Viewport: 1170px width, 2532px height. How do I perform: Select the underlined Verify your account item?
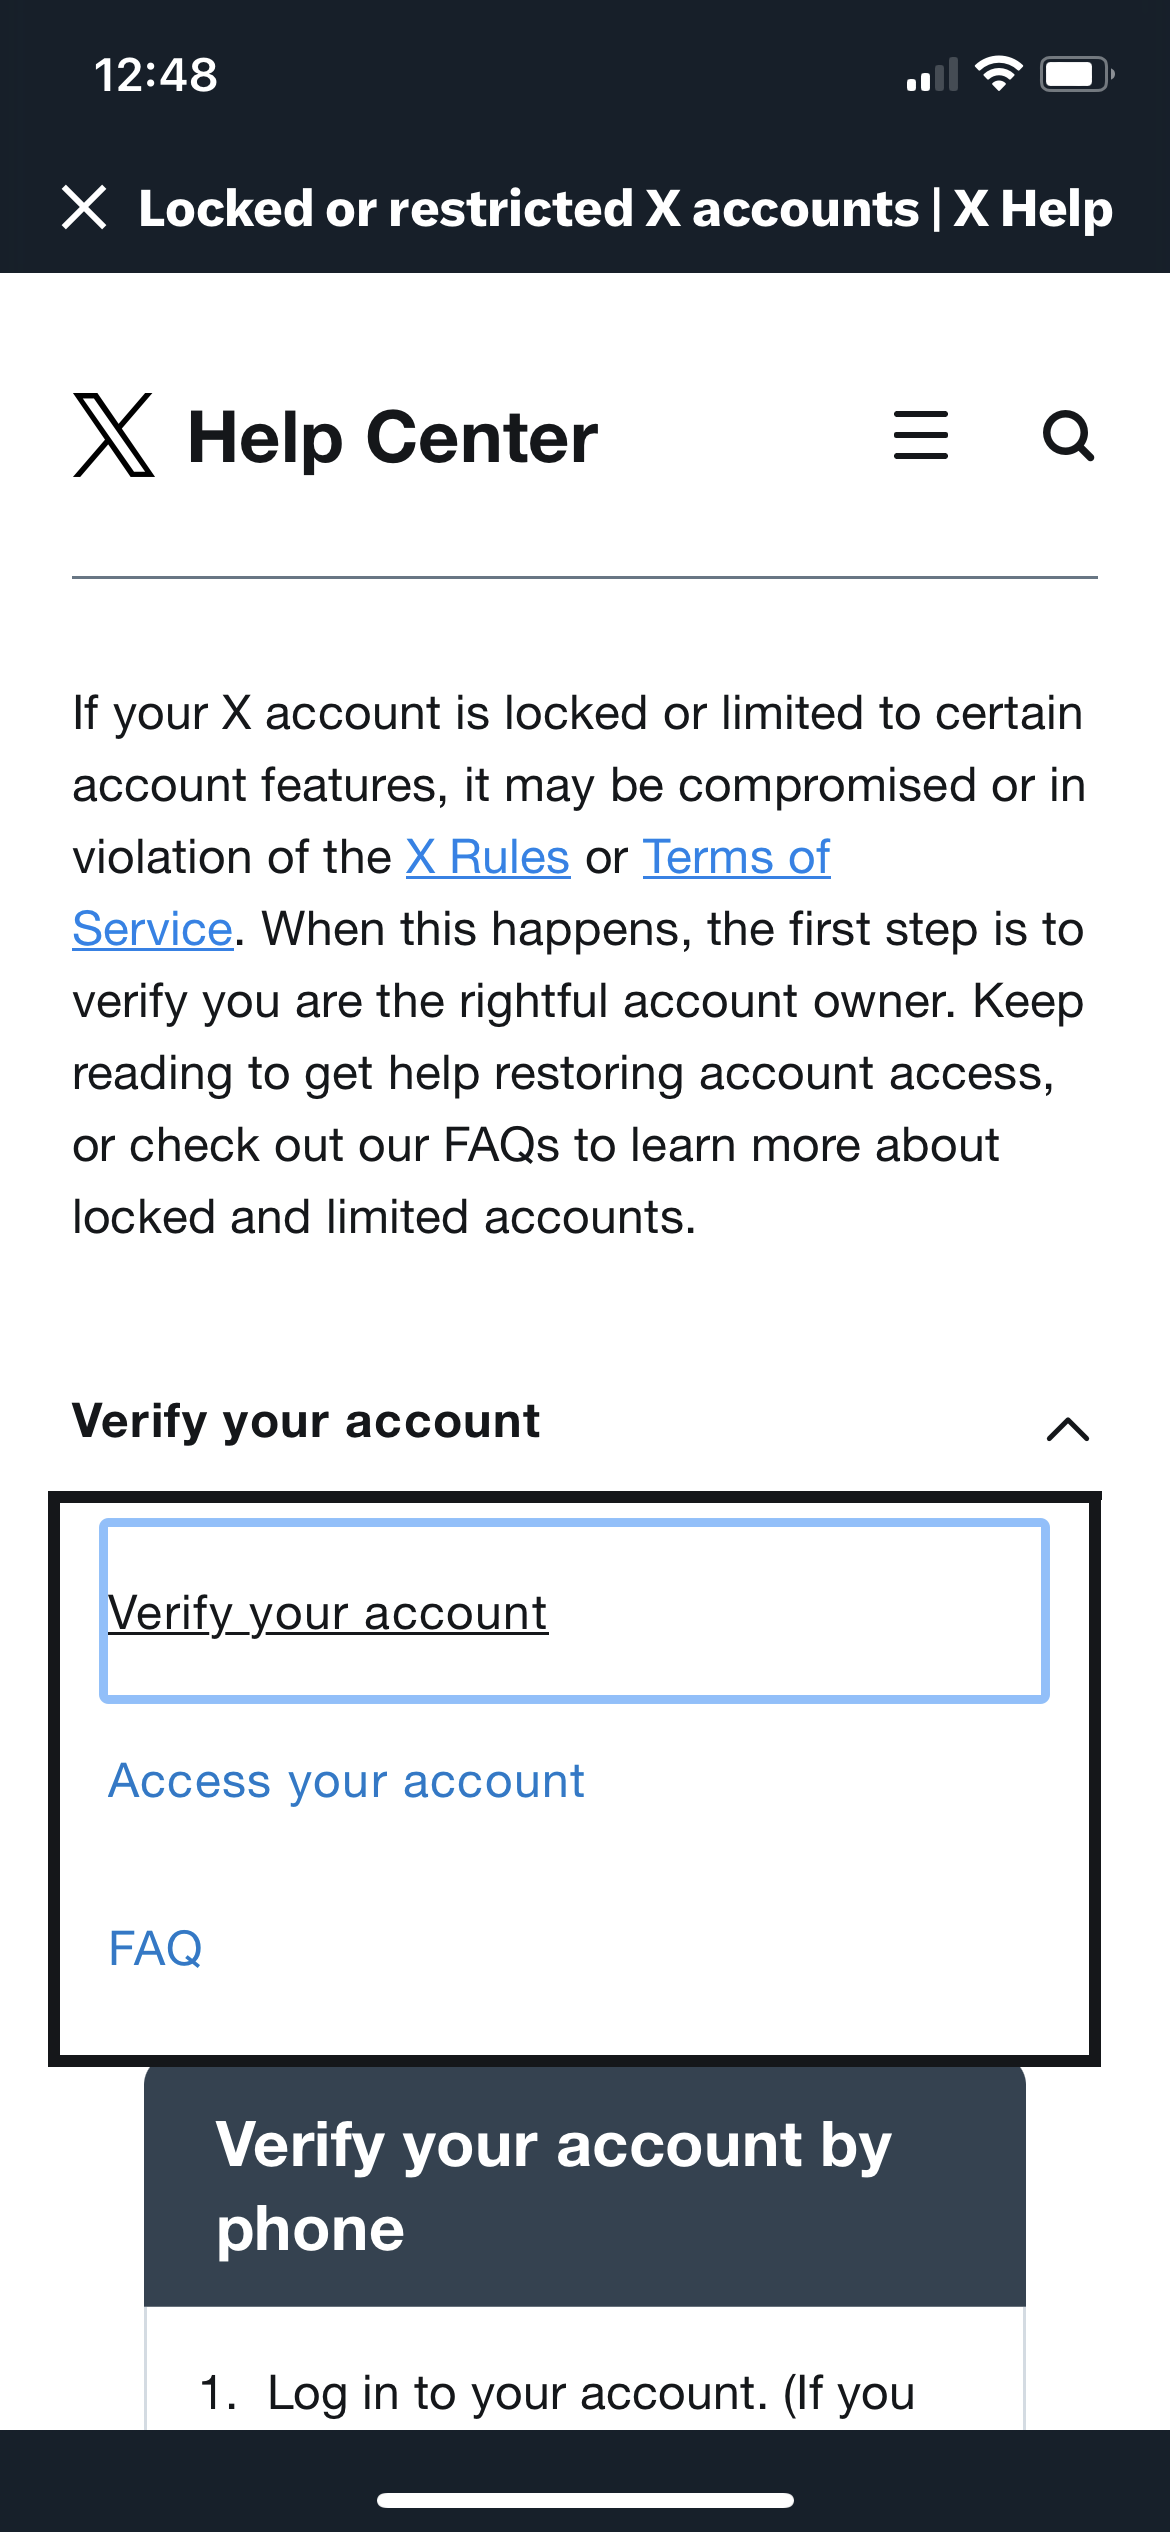(328, 1613)
